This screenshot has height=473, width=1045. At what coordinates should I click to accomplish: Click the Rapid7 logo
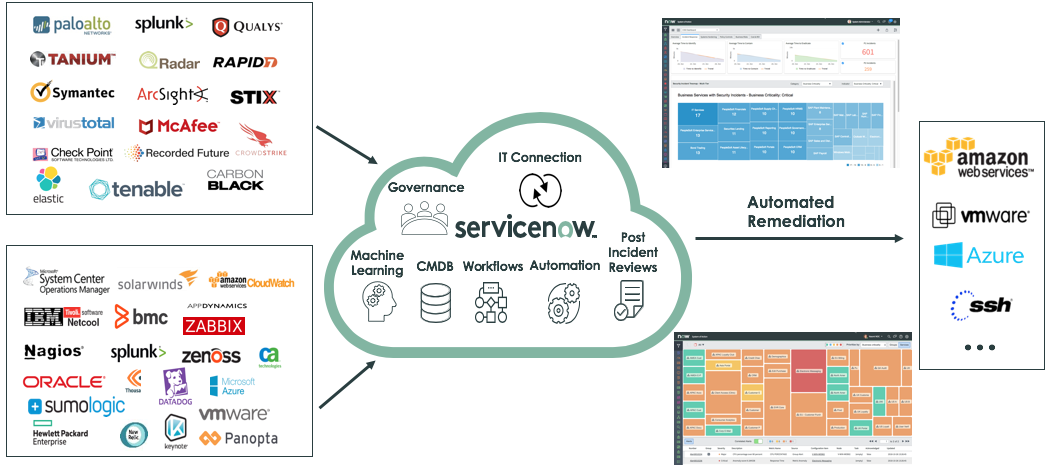click(x=245, y=62)
